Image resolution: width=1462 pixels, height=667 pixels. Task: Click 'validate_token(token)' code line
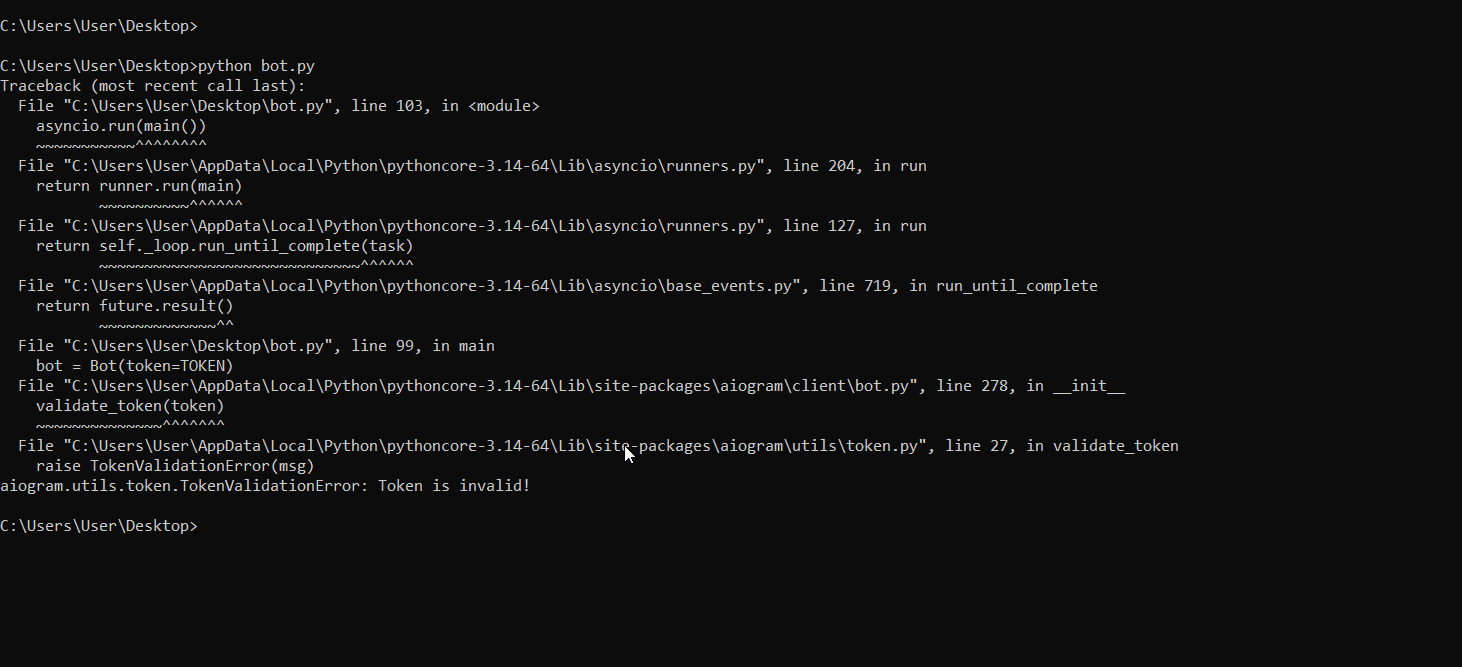point(130,406)
